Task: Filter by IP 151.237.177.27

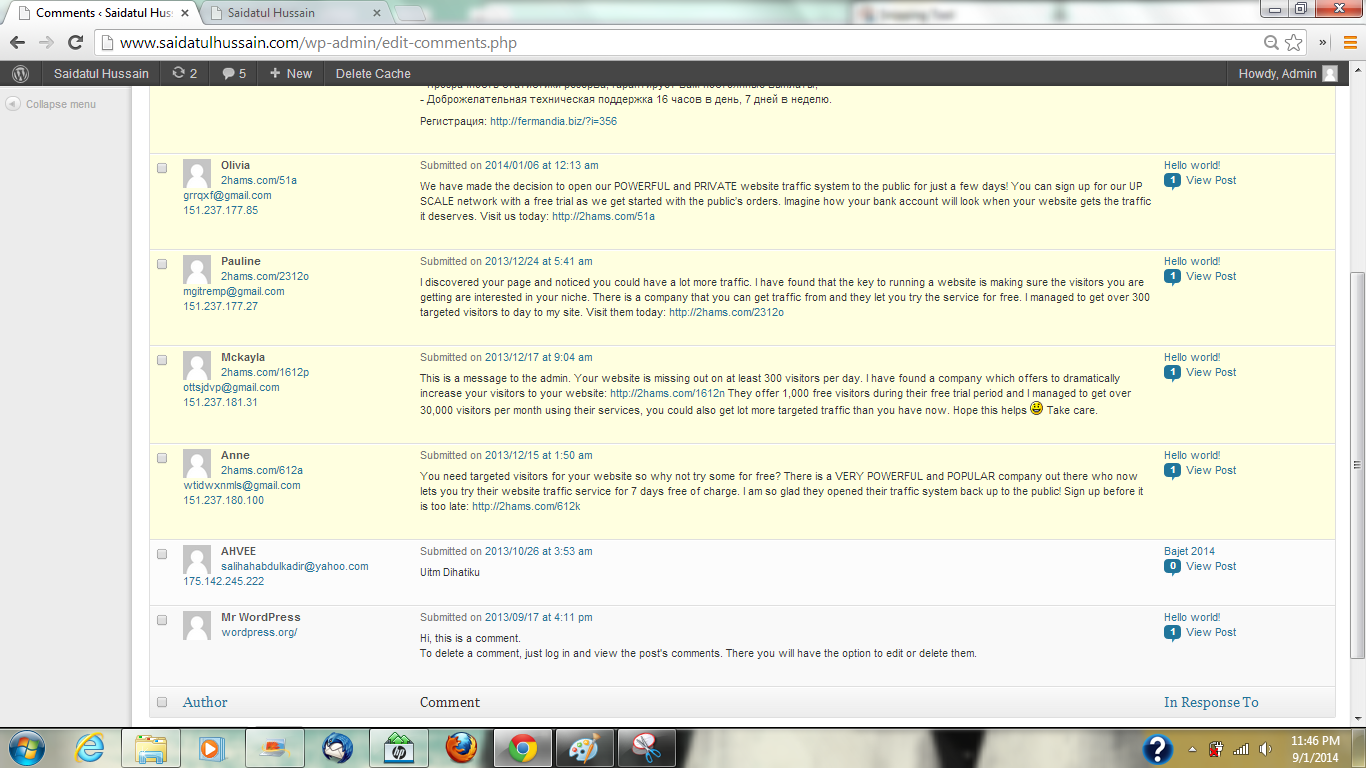Action: coord(220,306)
